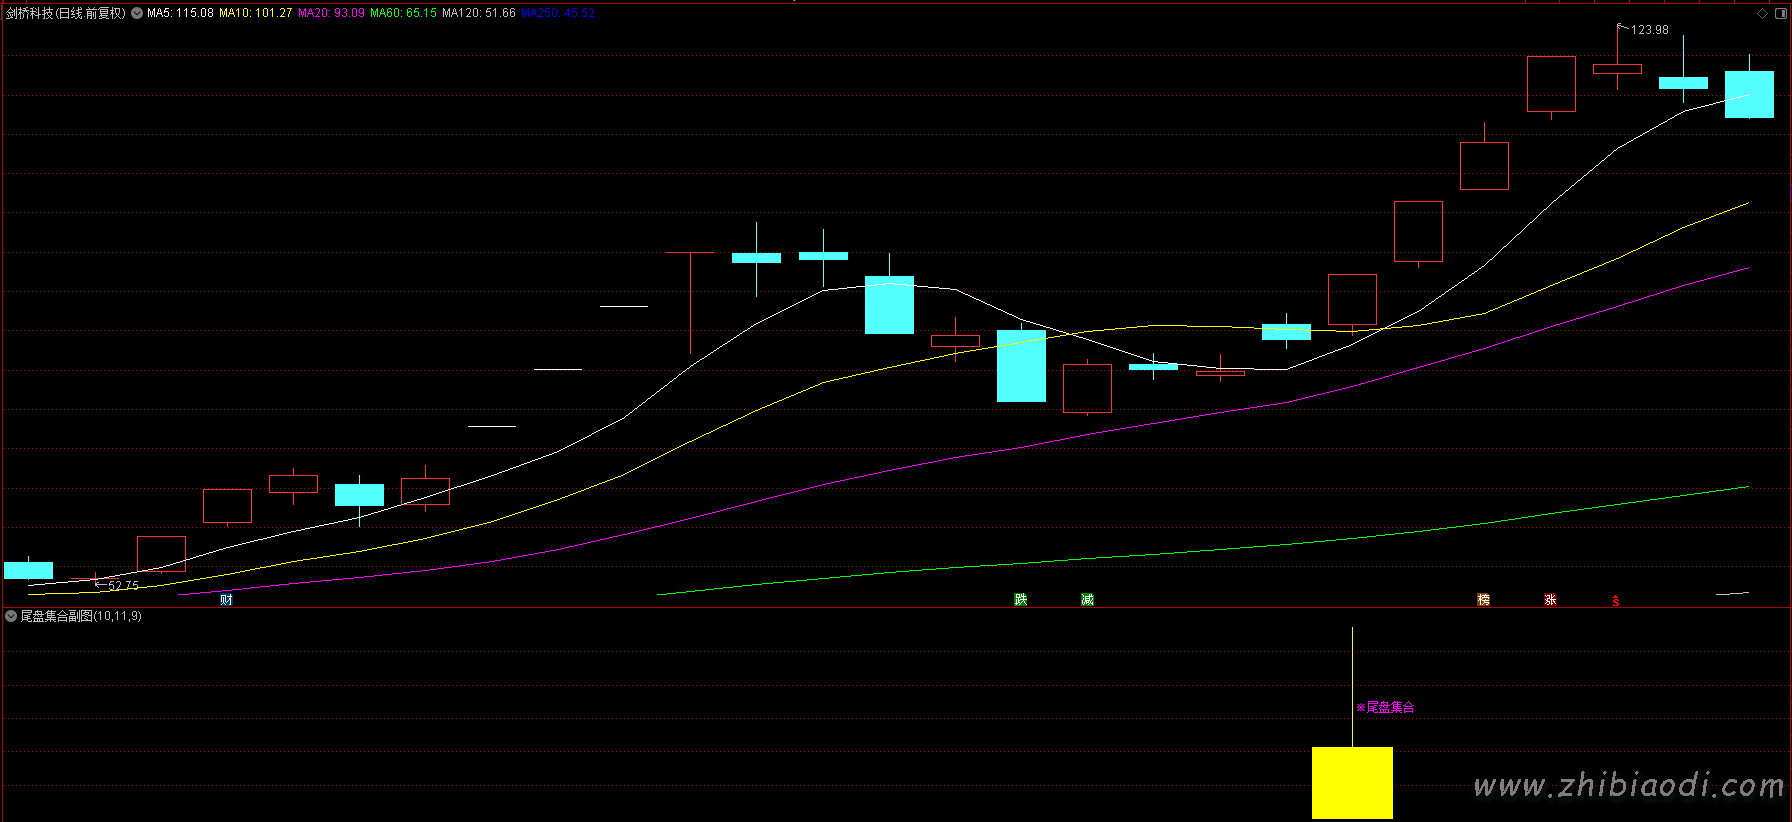This screenshot has width=1792, height=822.
Task: Click the rightmost cyan candlestick
Action: pos(1749,95)
